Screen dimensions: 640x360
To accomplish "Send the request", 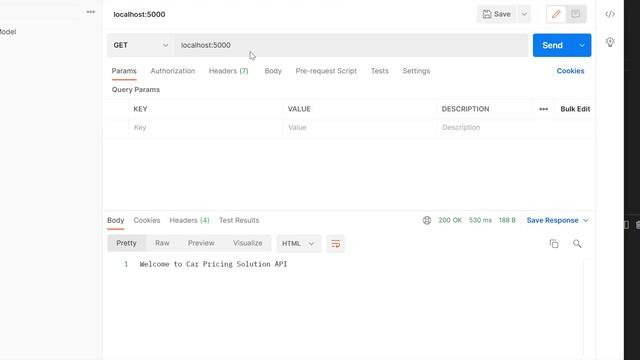I will tap(553, 45).
